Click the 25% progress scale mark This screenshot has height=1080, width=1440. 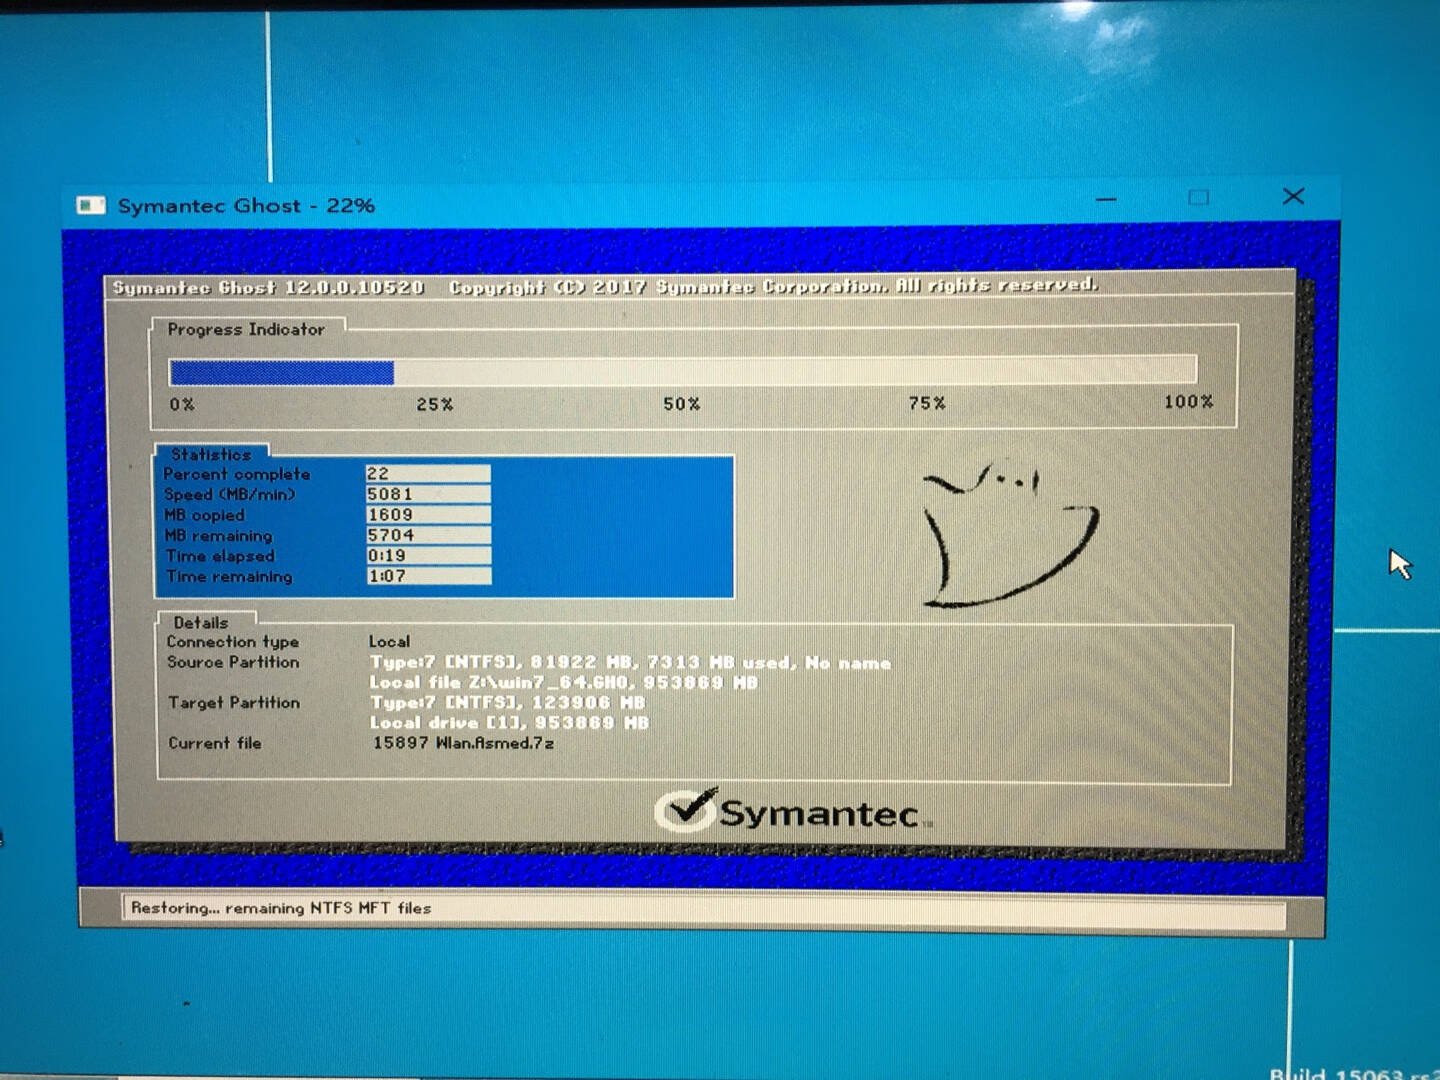pos(435,404)
